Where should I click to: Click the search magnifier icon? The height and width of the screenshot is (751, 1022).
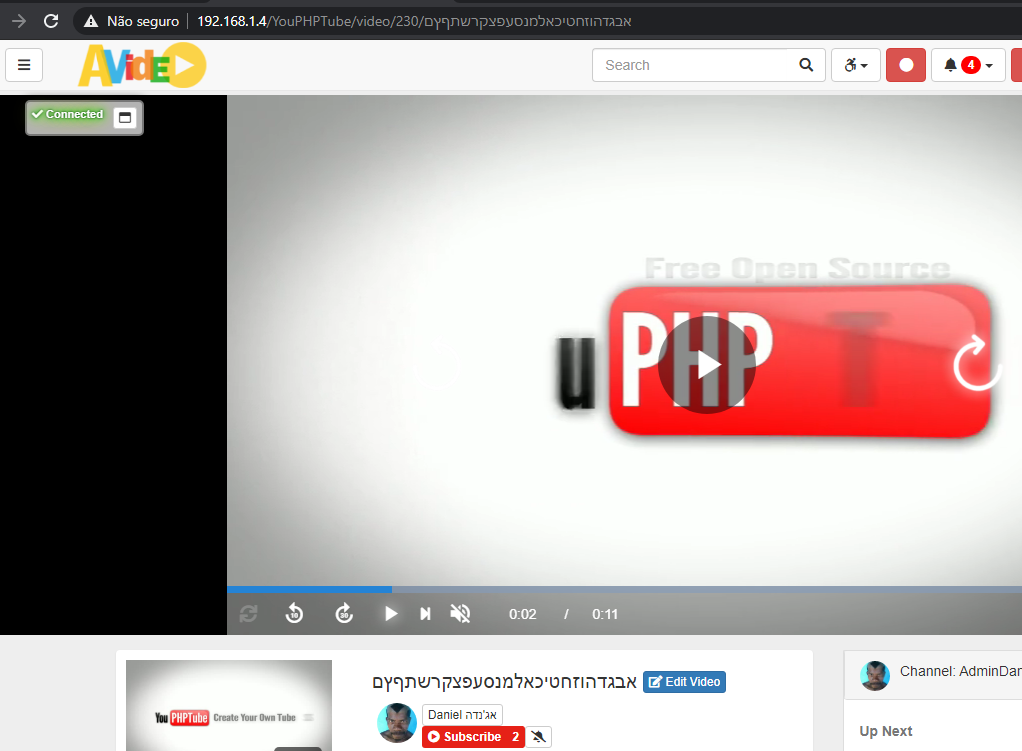click(806, 65)
